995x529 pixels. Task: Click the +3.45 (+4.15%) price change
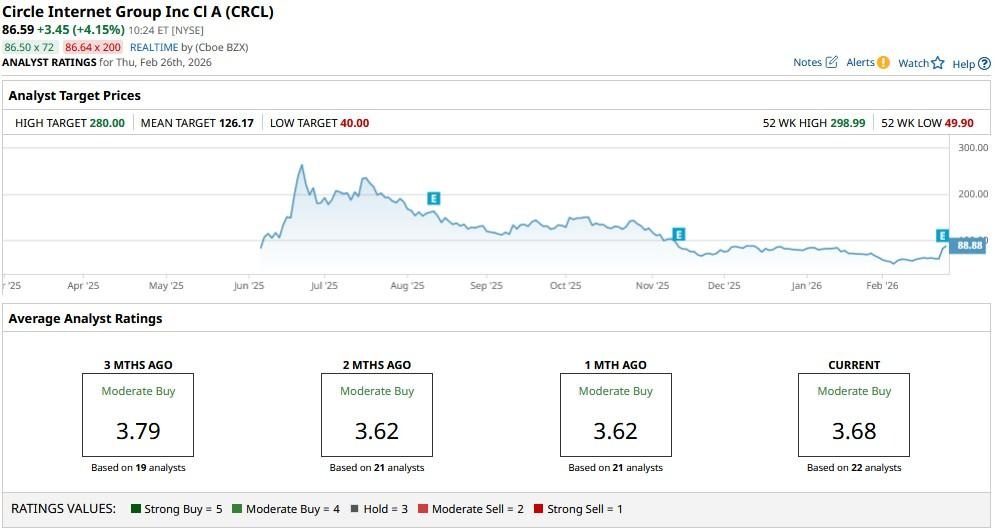pos(81,30)
